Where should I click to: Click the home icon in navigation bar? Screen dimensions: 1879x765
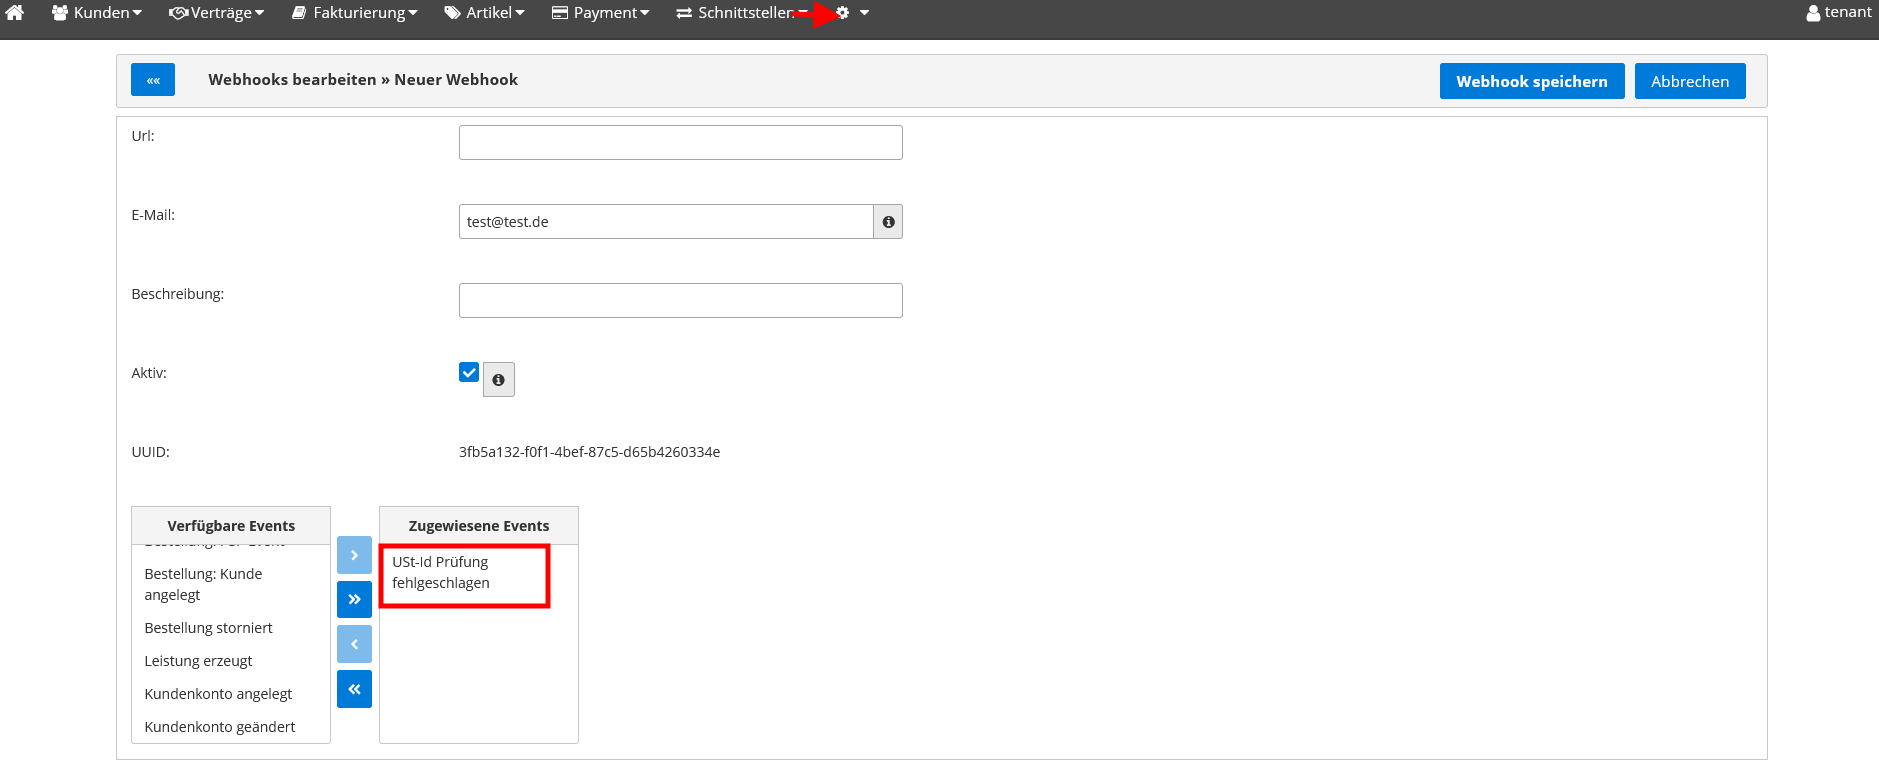click(x=15, y=13)
